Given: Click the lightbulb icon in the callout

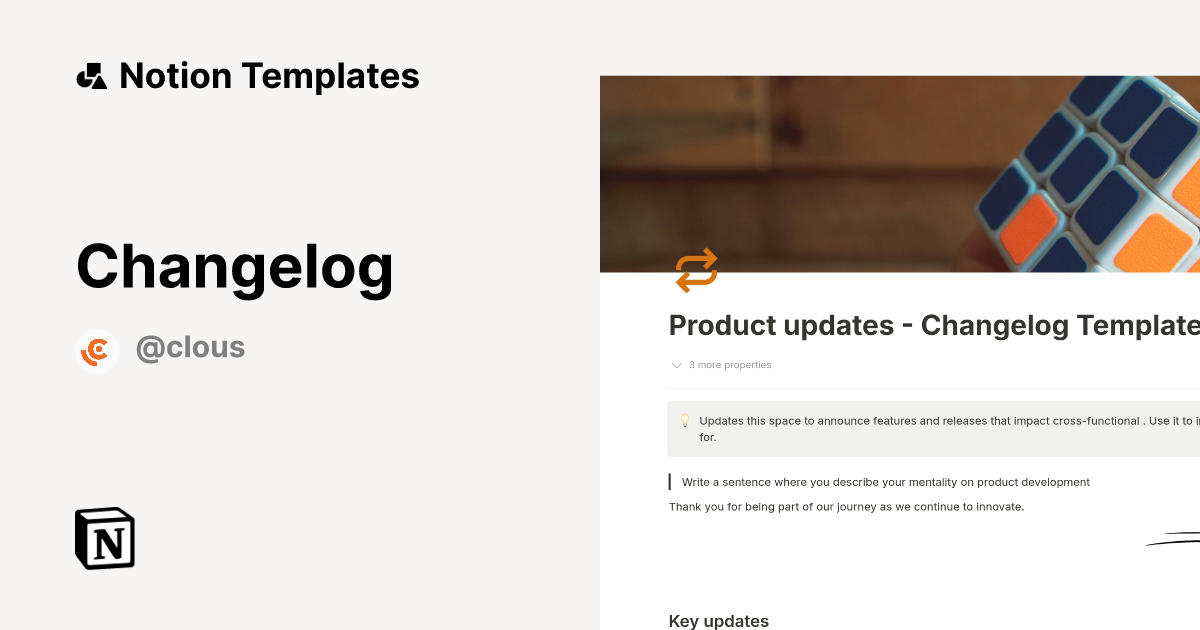Looking at the screenshot, I should coord(685,420).
